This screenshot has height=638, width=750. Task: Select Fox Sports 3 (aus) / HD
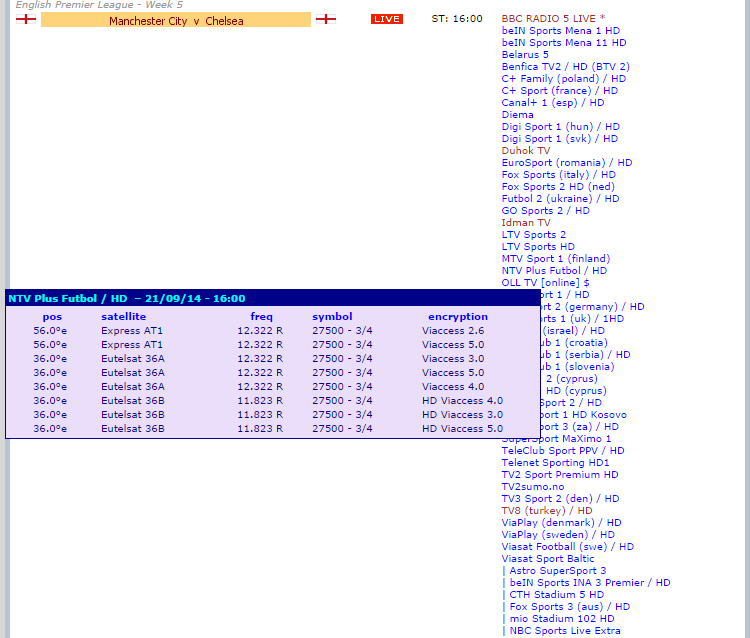coord(570,606)
